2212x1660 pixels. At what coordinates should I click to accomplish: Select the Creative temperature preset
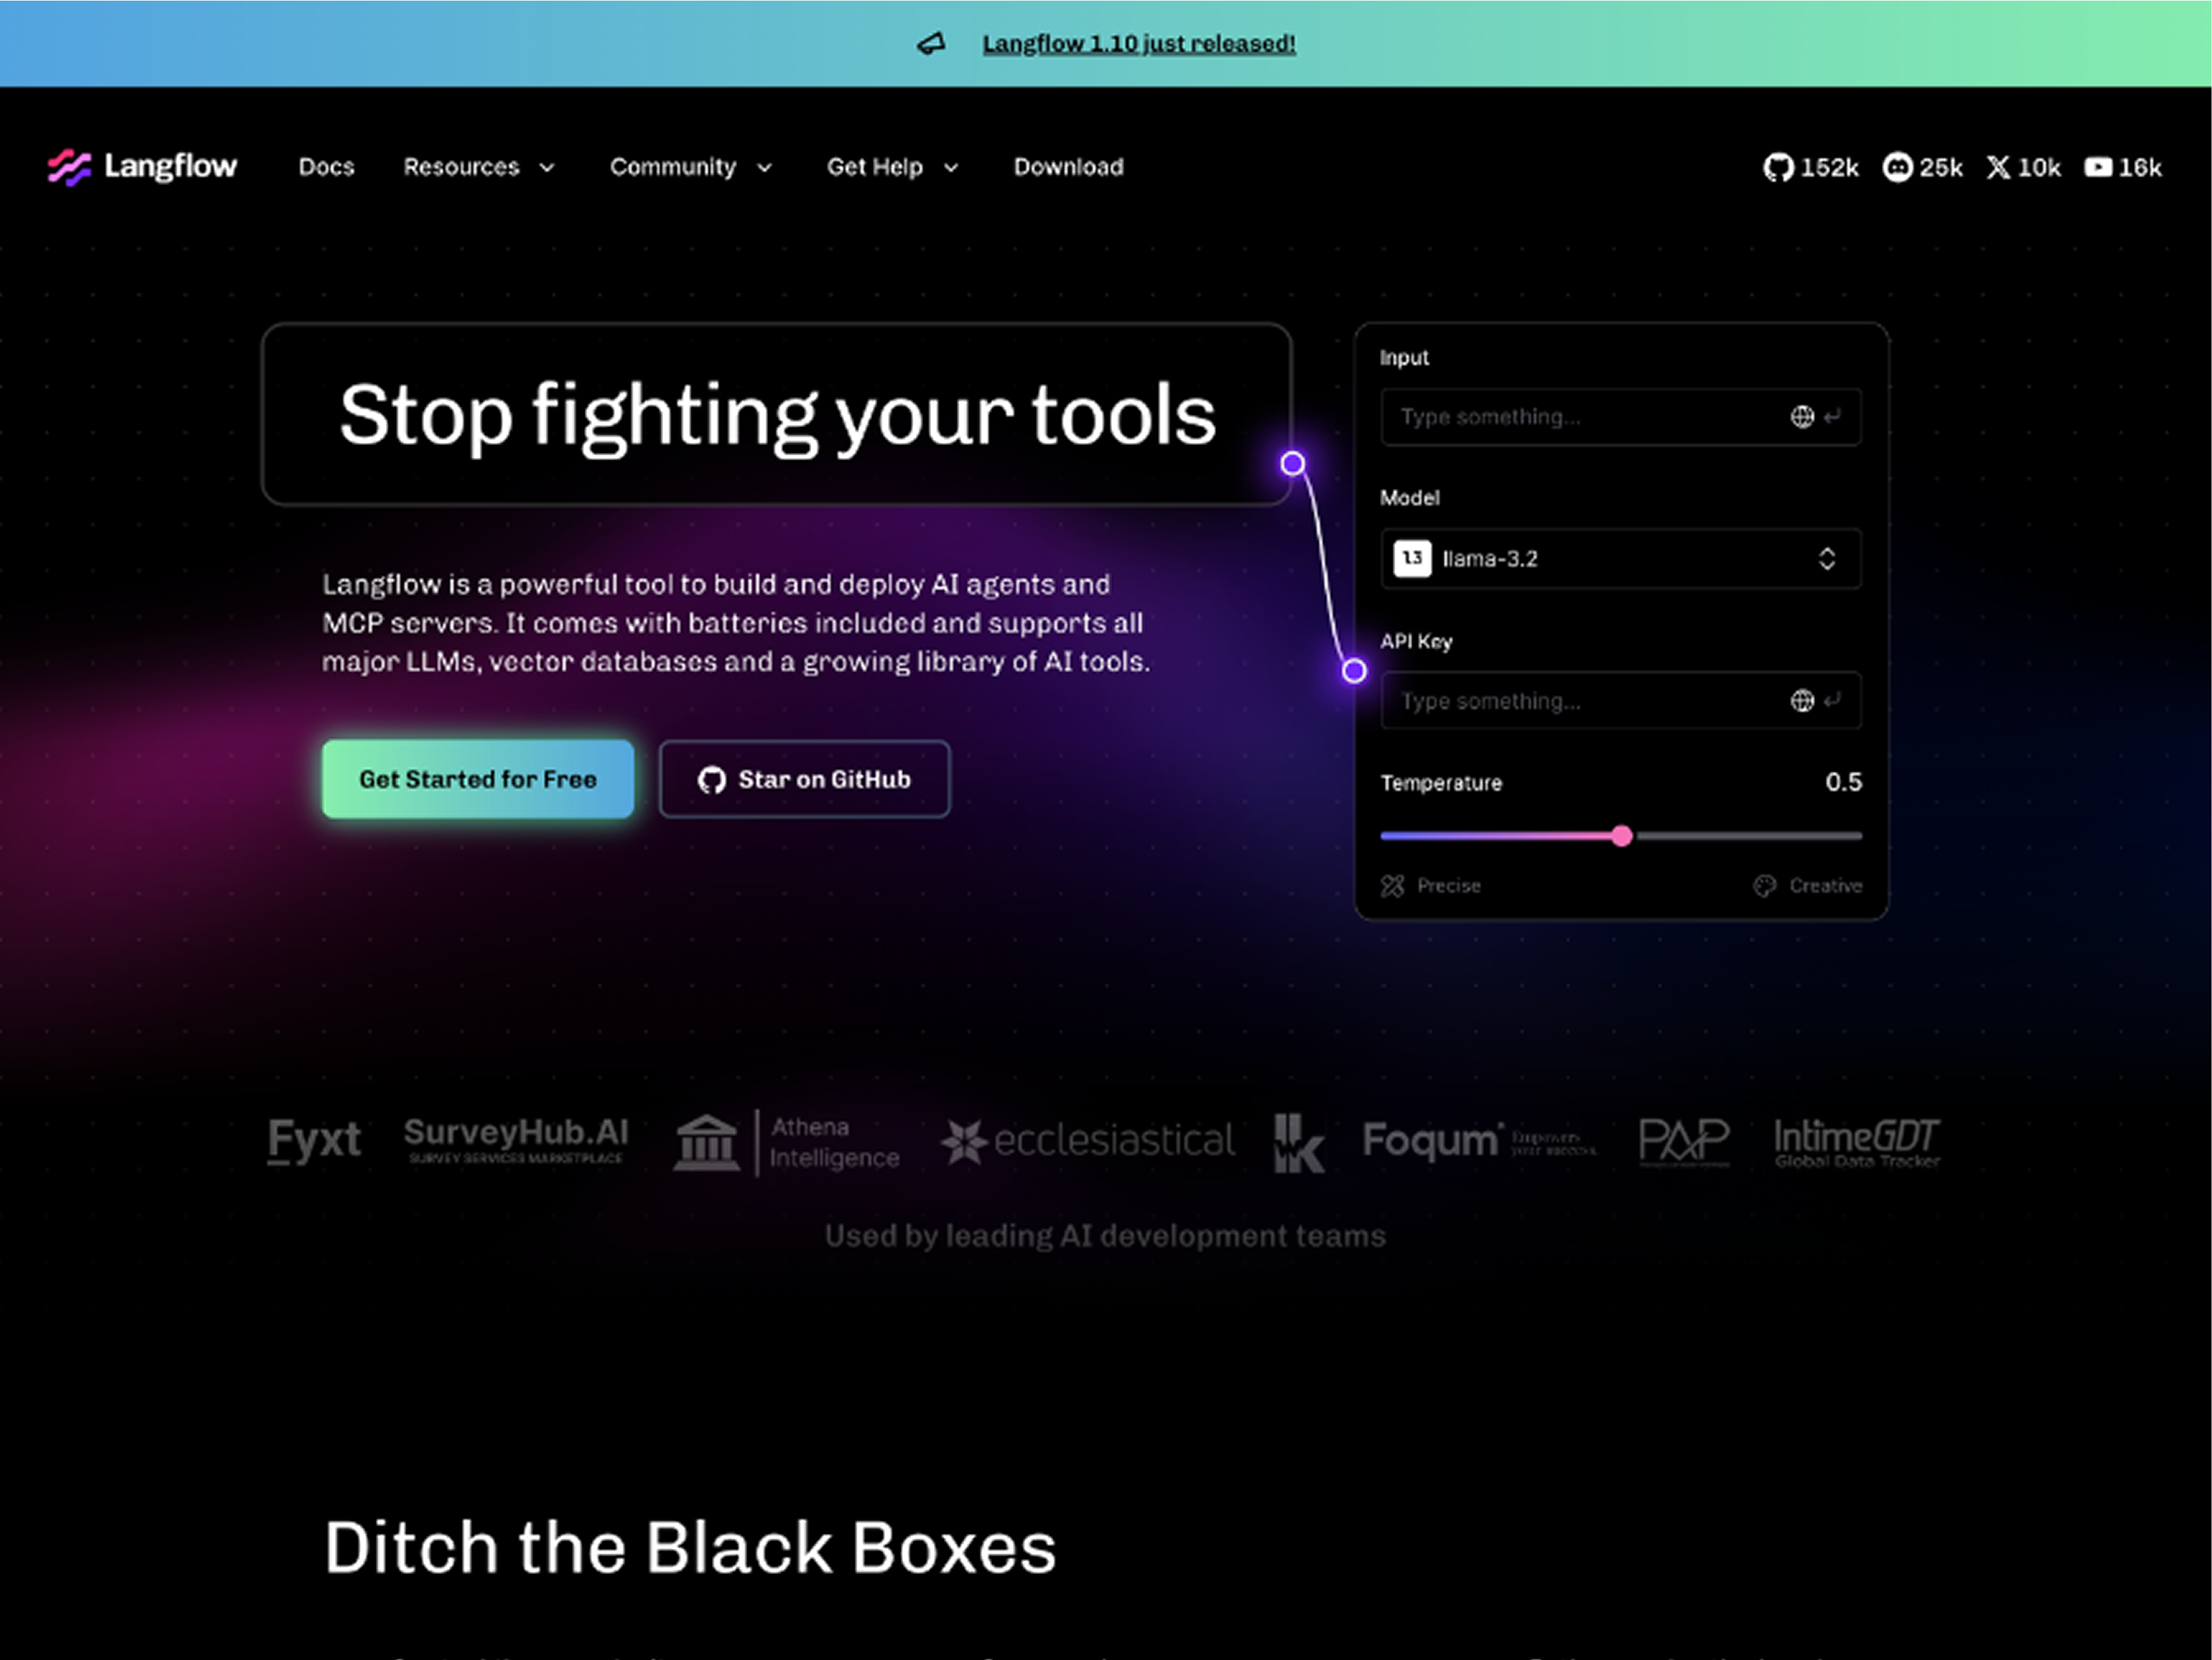[x=1808, y=886]
